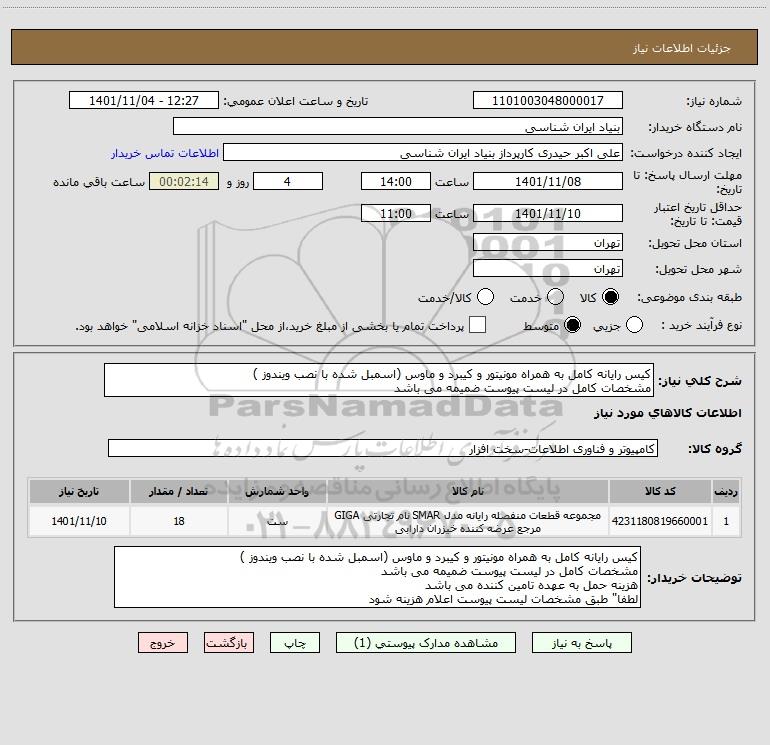This screenshot has height=745, width=770.
Task: Toggle the اسناد خزانه اسلامی payment checkbox
Action: 477,325
